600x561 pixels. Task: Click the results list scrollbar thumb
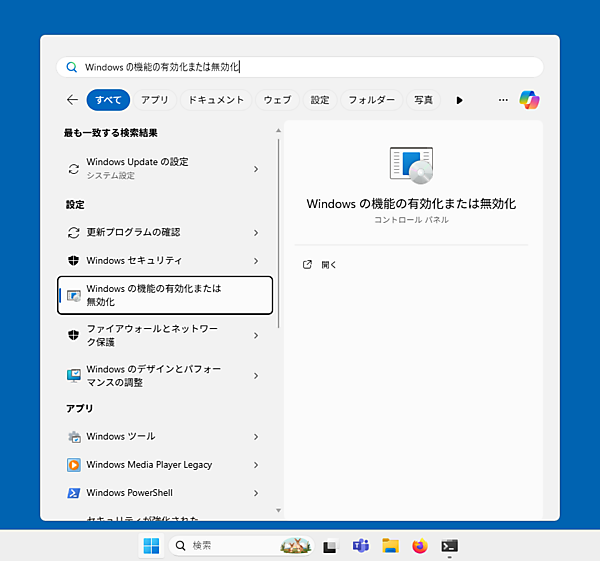[278, 233]
